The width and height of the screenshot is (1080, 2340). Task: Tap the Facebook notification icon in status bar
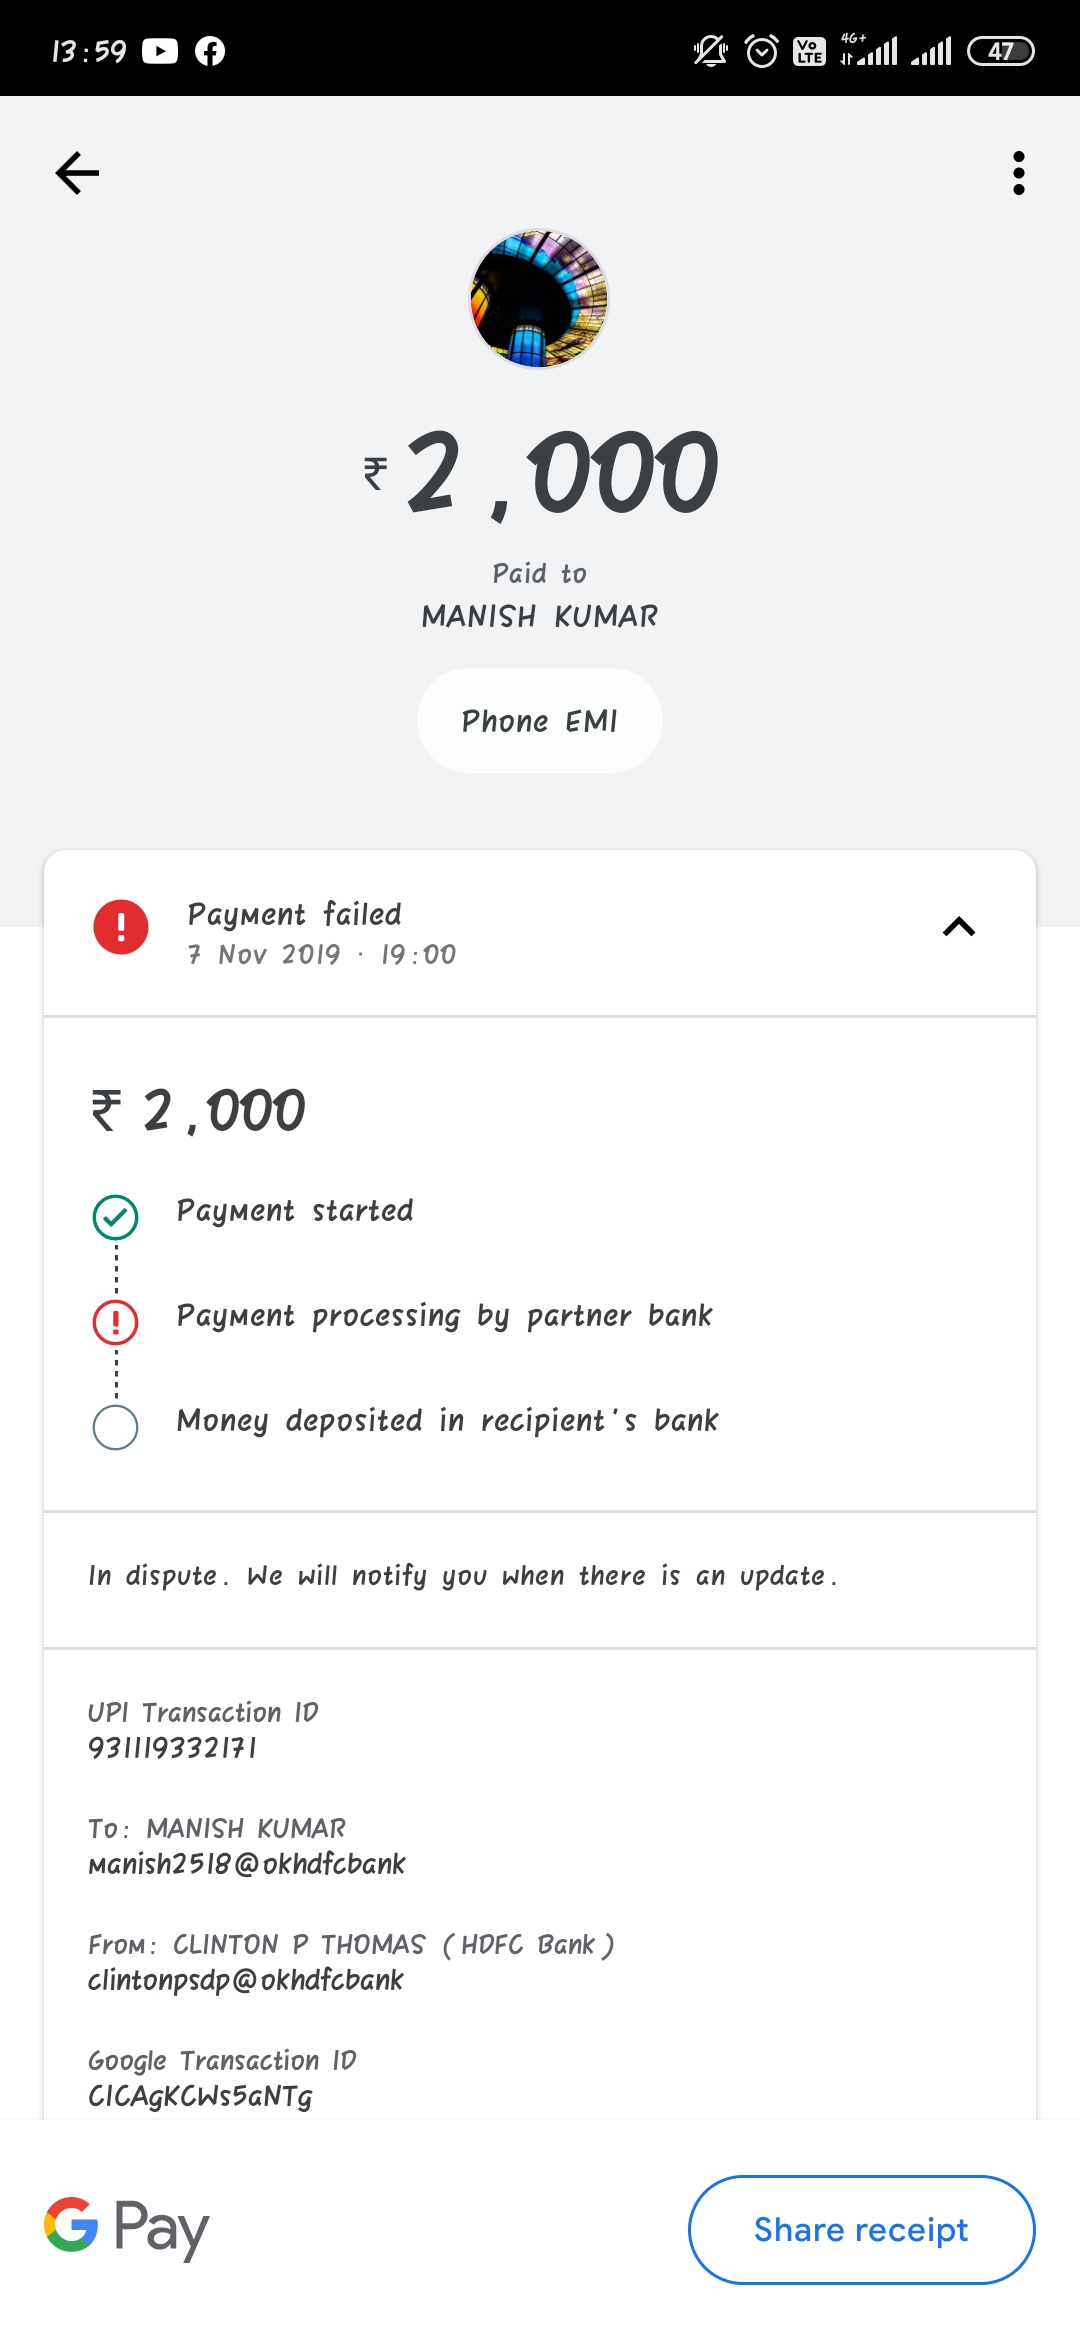(210, 51)
